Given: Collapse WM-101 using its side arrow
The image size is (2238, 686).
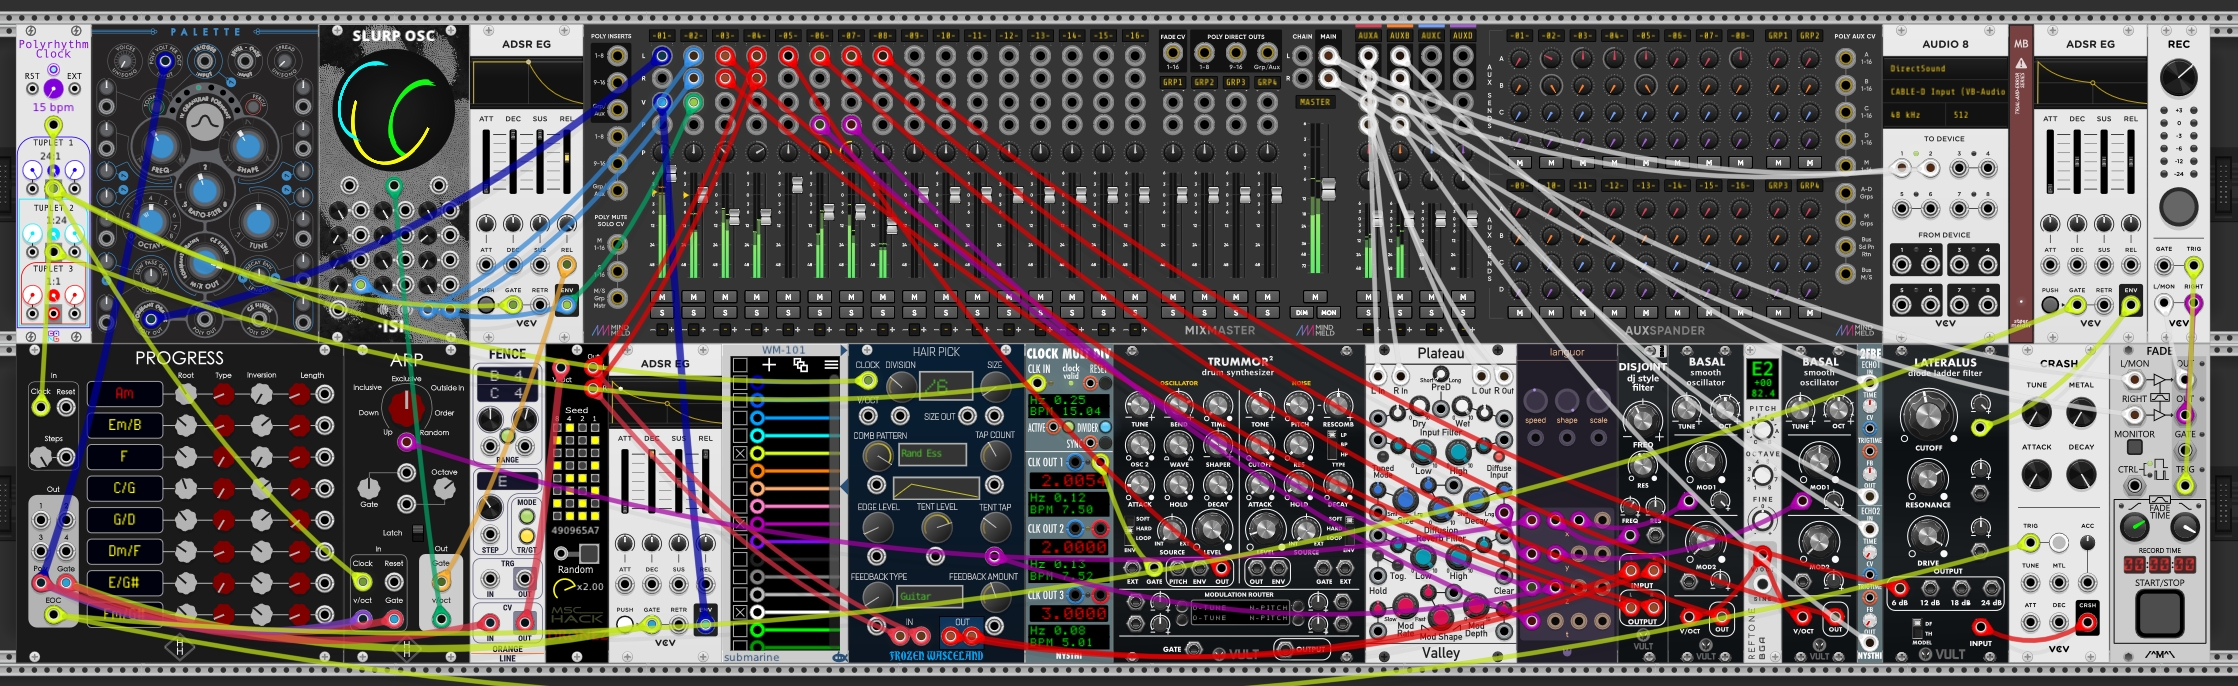Looking at the screenshot, I should pyautogui.click(x=843, y=487).
